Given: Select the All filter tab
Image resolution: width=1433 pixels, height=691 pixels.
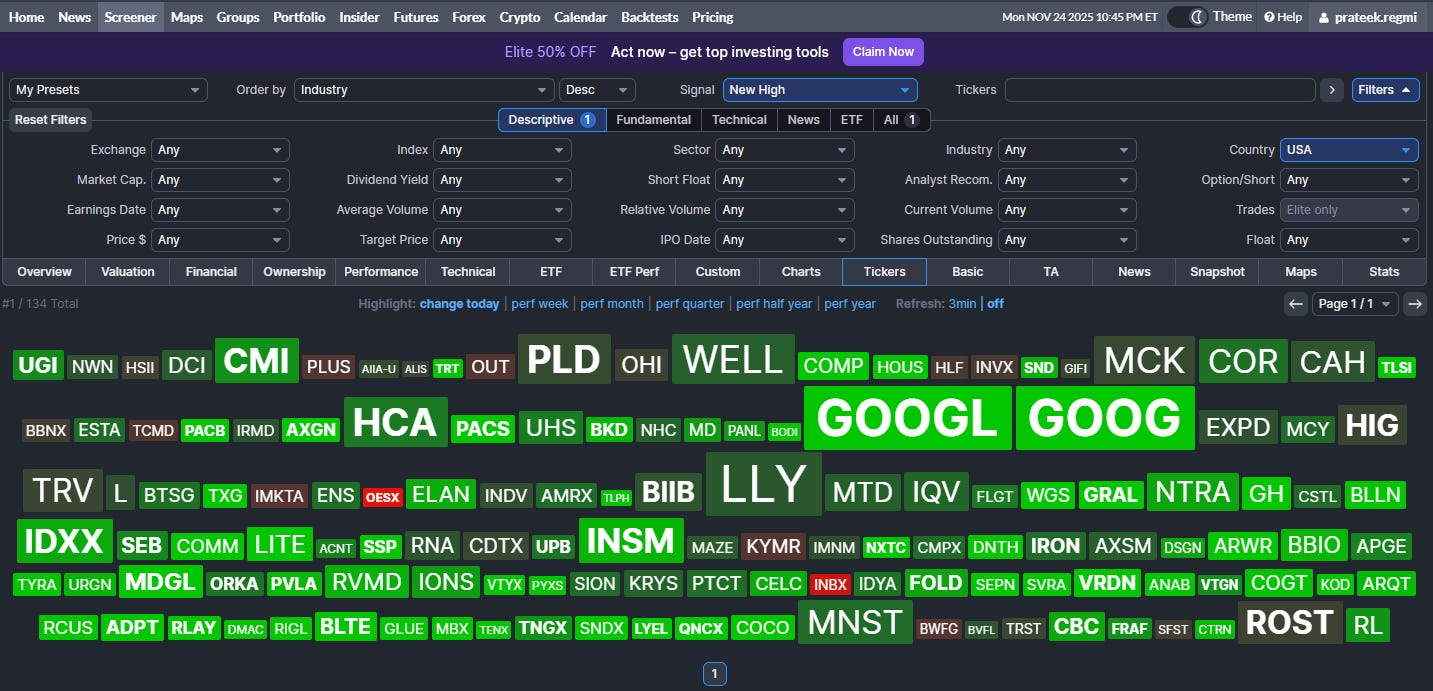Looking at the screenshot, I should (x=902, y=120).
